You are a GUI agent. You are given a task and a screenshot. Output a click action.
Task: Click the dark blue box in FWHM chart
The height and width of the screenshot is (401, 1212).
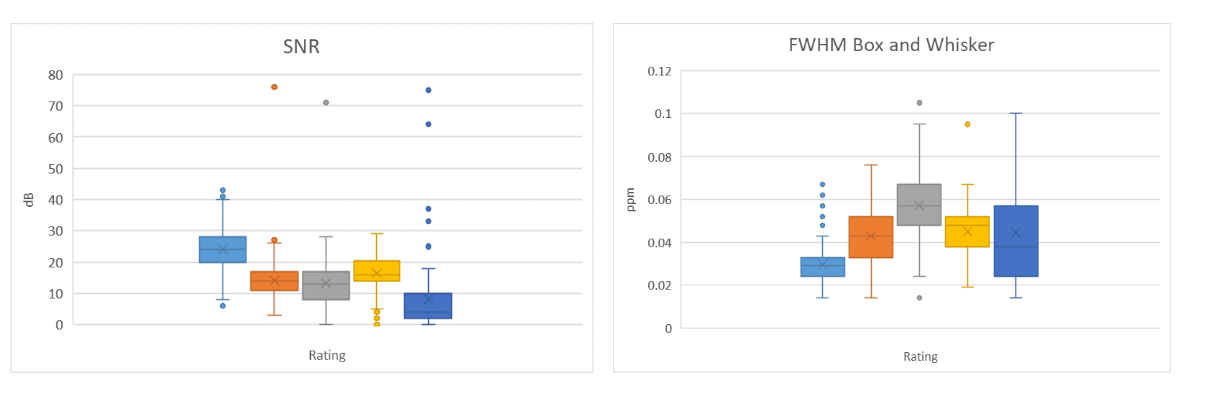(x=1016, y=241)
